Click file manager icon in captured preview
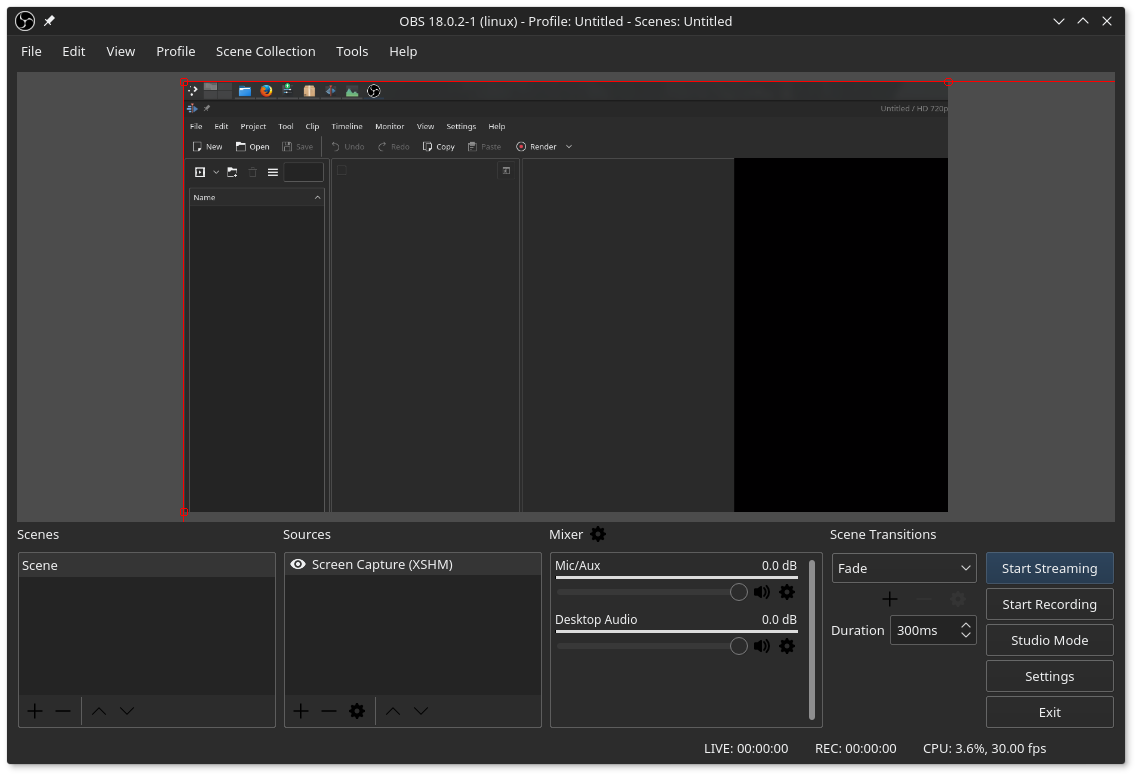Image resolution: width=1138 pixels, height=777 pixels. click(245, 91)
